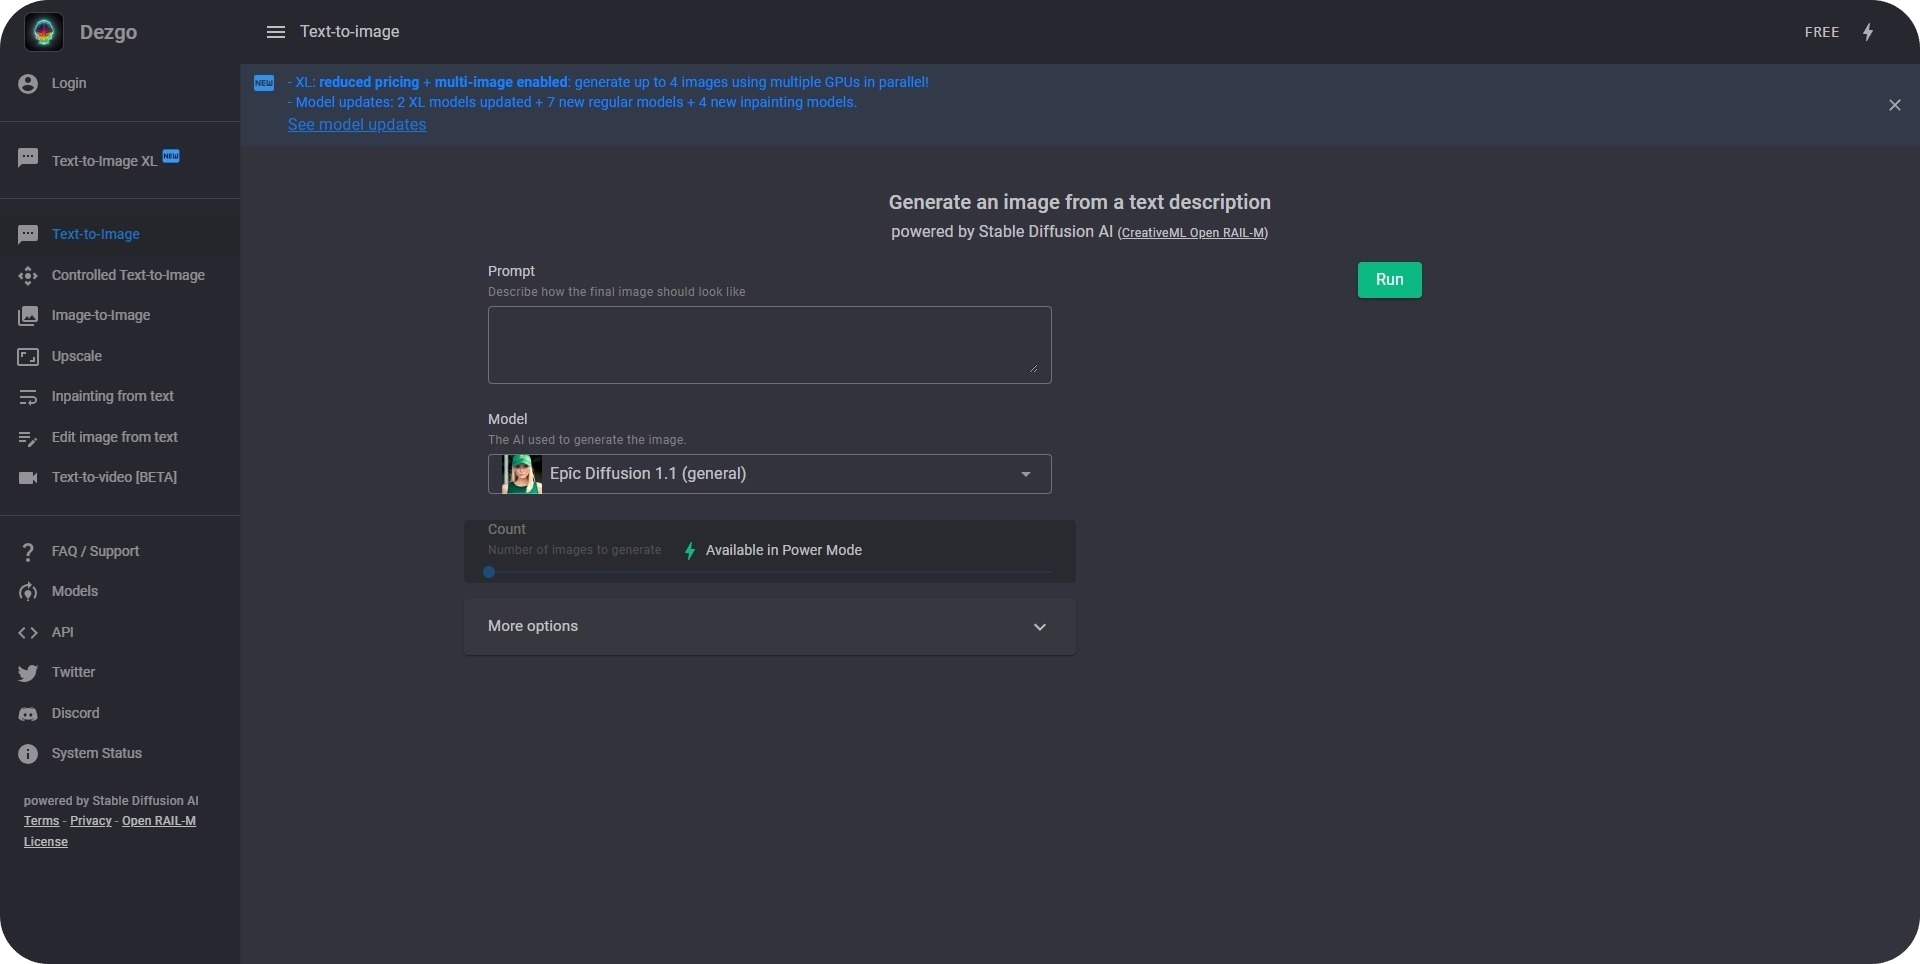Click the FAQ question mark icon
This screenshot has width=1920, height=964.
pyautogui.click(x=28, y=552)
